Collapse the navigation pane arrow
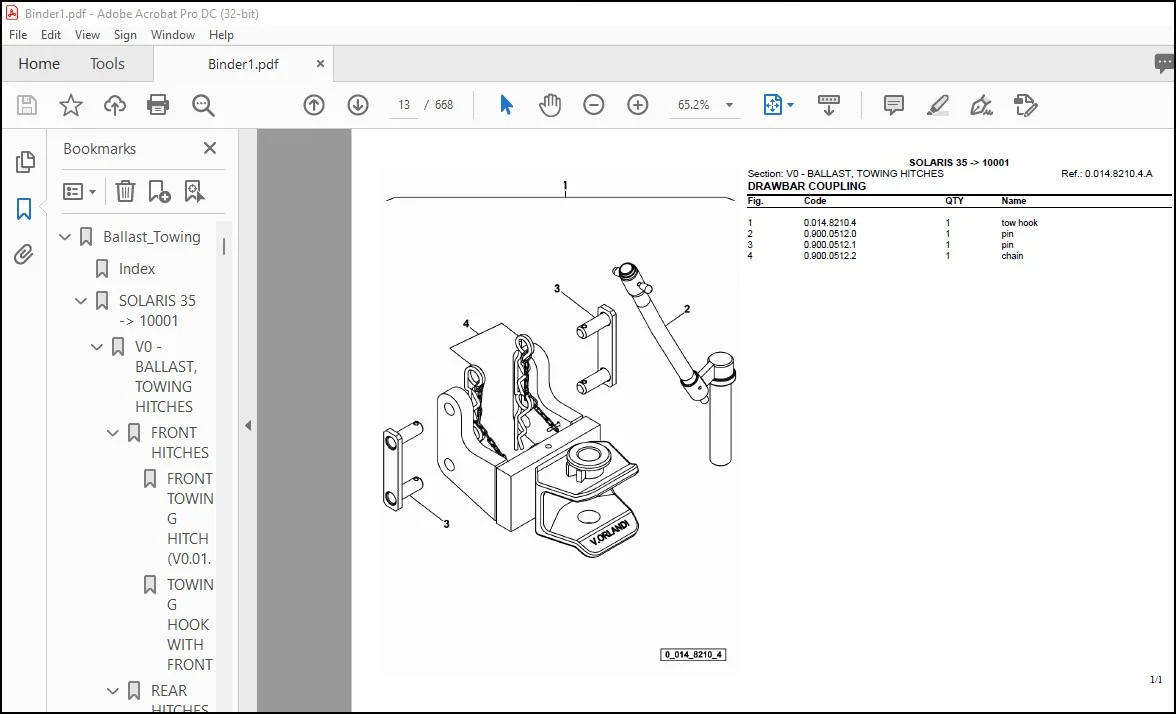Viewport: 1176px width, 714px height. coord(248,425)
